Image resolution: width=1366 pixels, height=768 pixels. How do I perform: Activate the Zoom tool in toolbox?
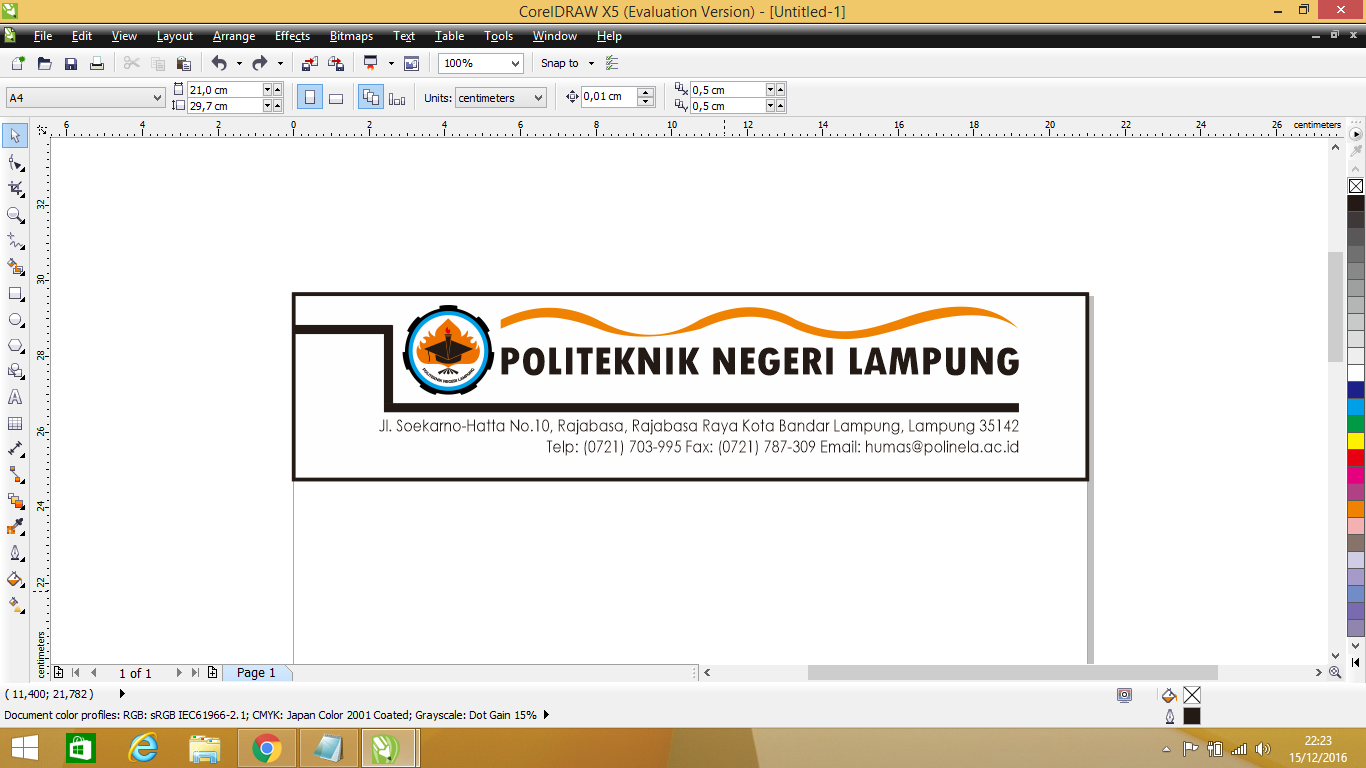(x=15, y=214)
